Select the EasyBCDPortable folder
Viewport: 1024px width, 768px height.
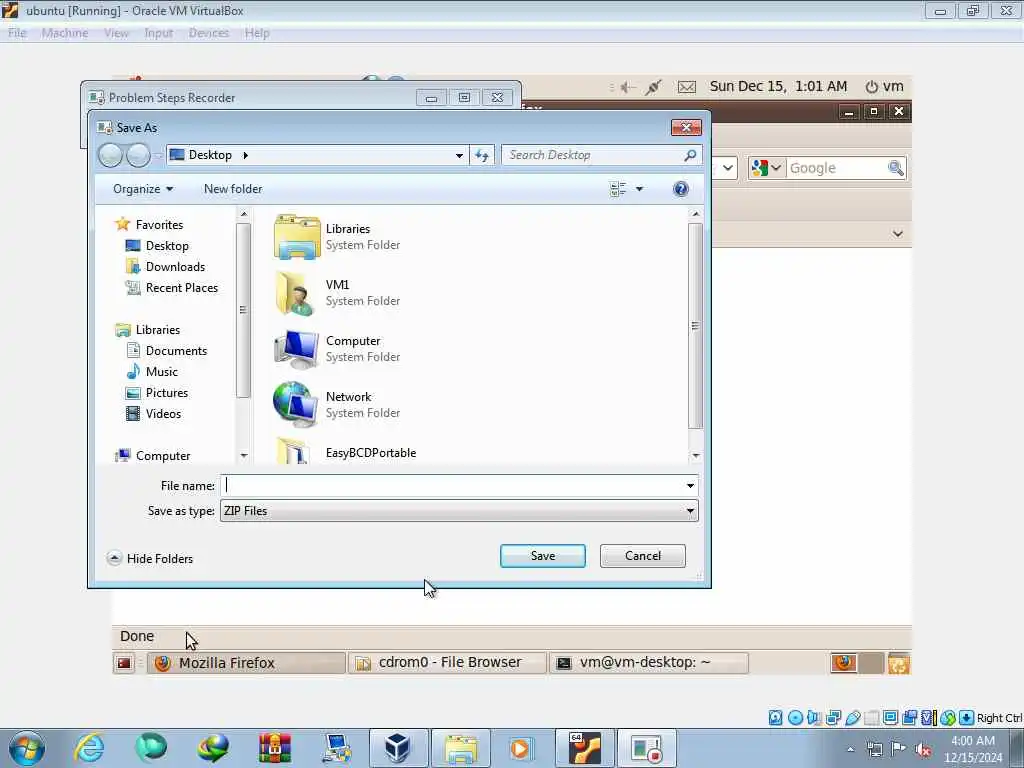pyautogui.click(x=345, y=451)
